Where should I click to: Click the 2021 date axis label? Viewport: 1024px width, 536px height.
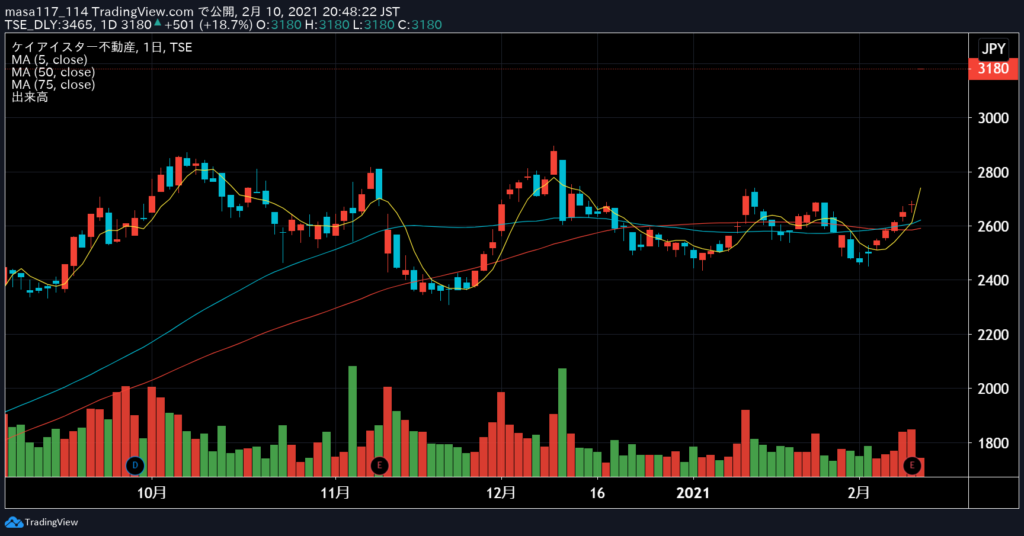pos(693,493)
